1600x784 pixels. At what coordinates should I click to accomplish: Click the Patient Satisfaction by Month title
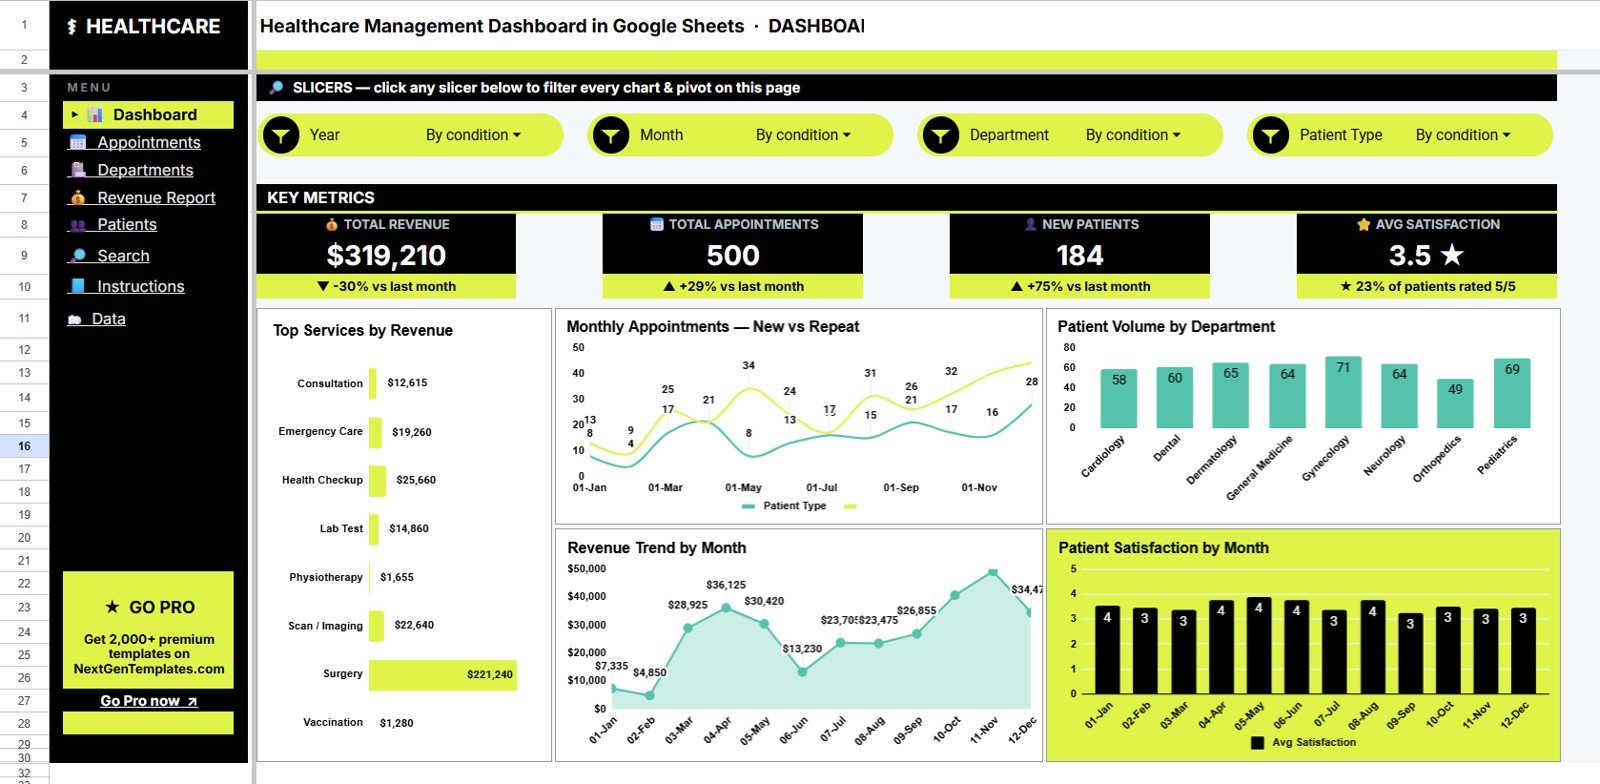point(1163,548)
